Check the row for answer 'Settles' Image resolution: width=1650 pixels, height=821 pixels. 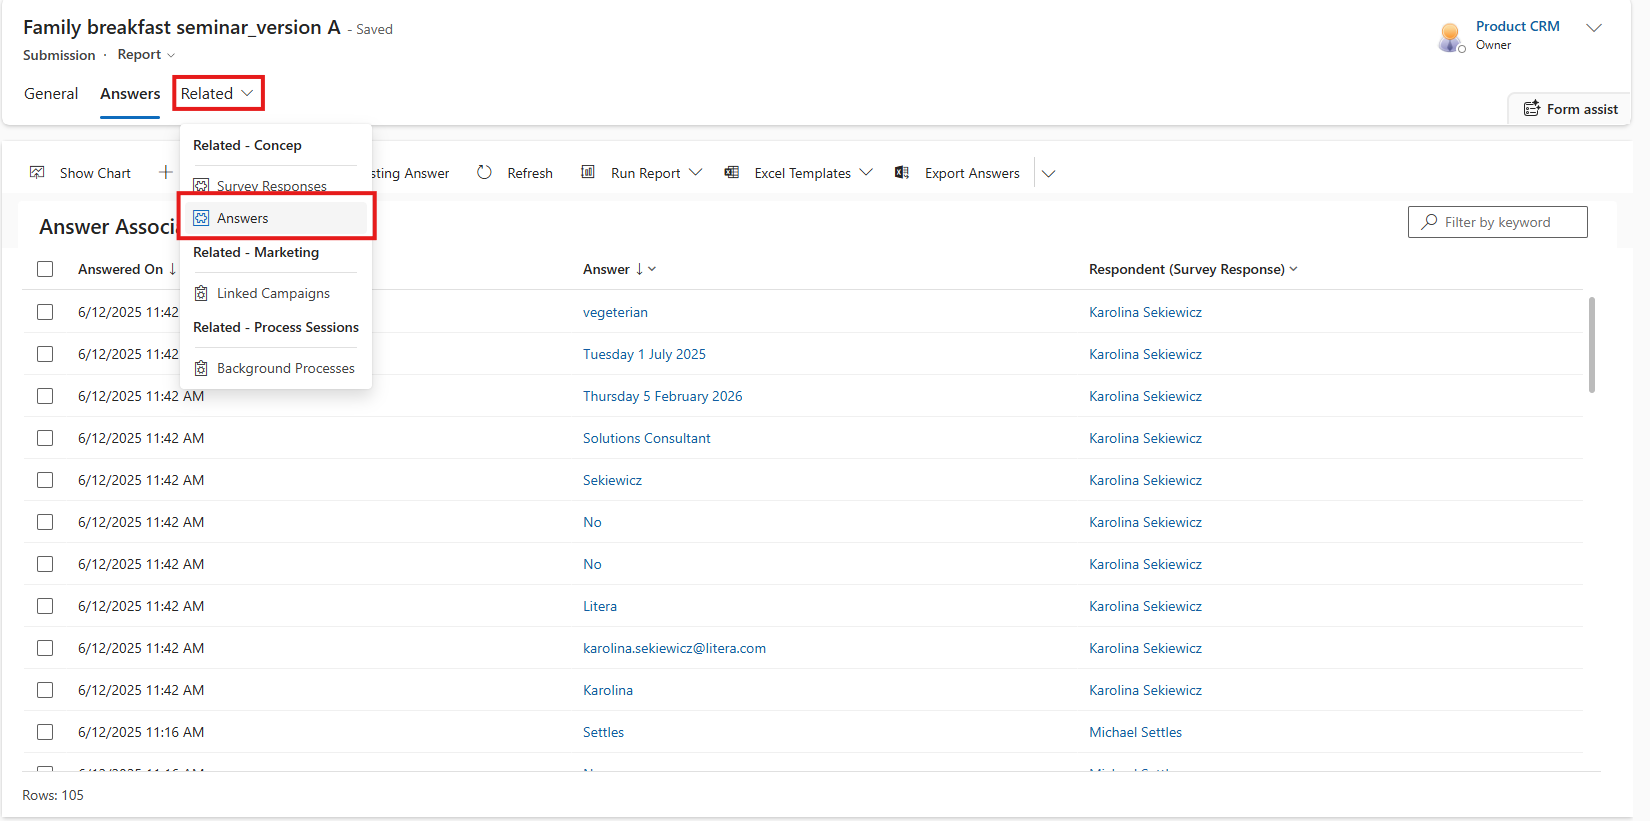[45, 732]
